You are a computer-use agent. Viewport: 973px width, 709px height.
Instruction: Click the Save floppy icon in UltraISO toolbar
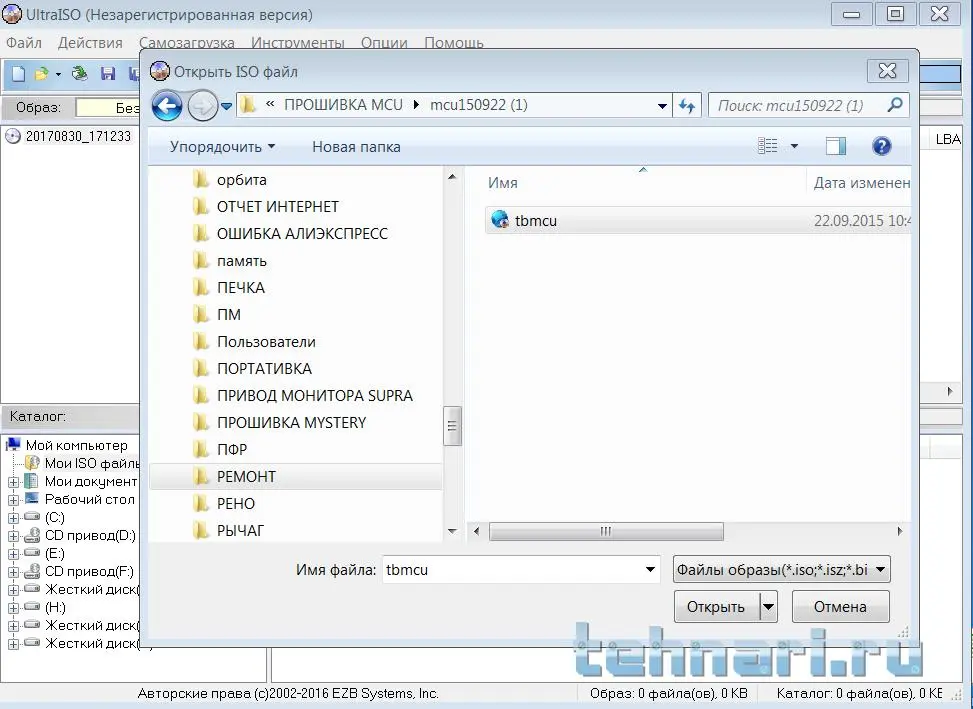[108, 74]
